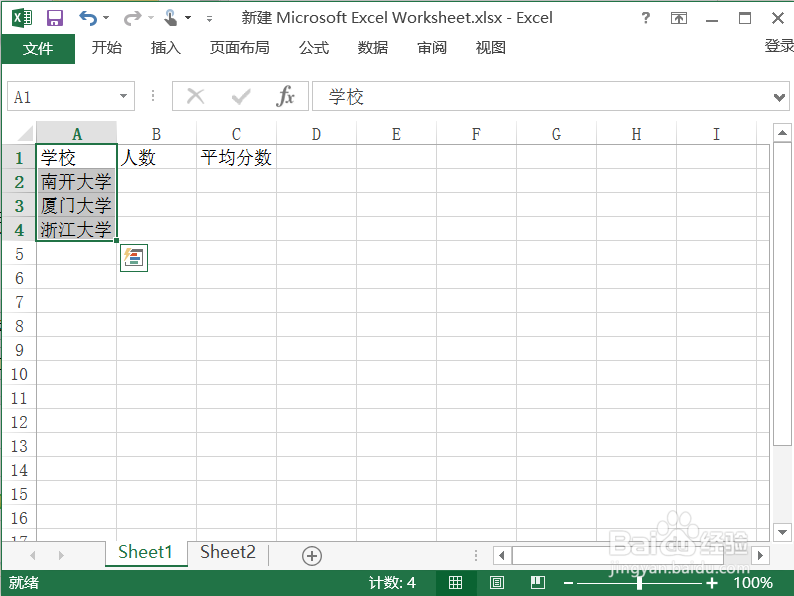Screen dimensions: 794x596
Task: Select the Sheet2 tab
Action: point(228,552)
